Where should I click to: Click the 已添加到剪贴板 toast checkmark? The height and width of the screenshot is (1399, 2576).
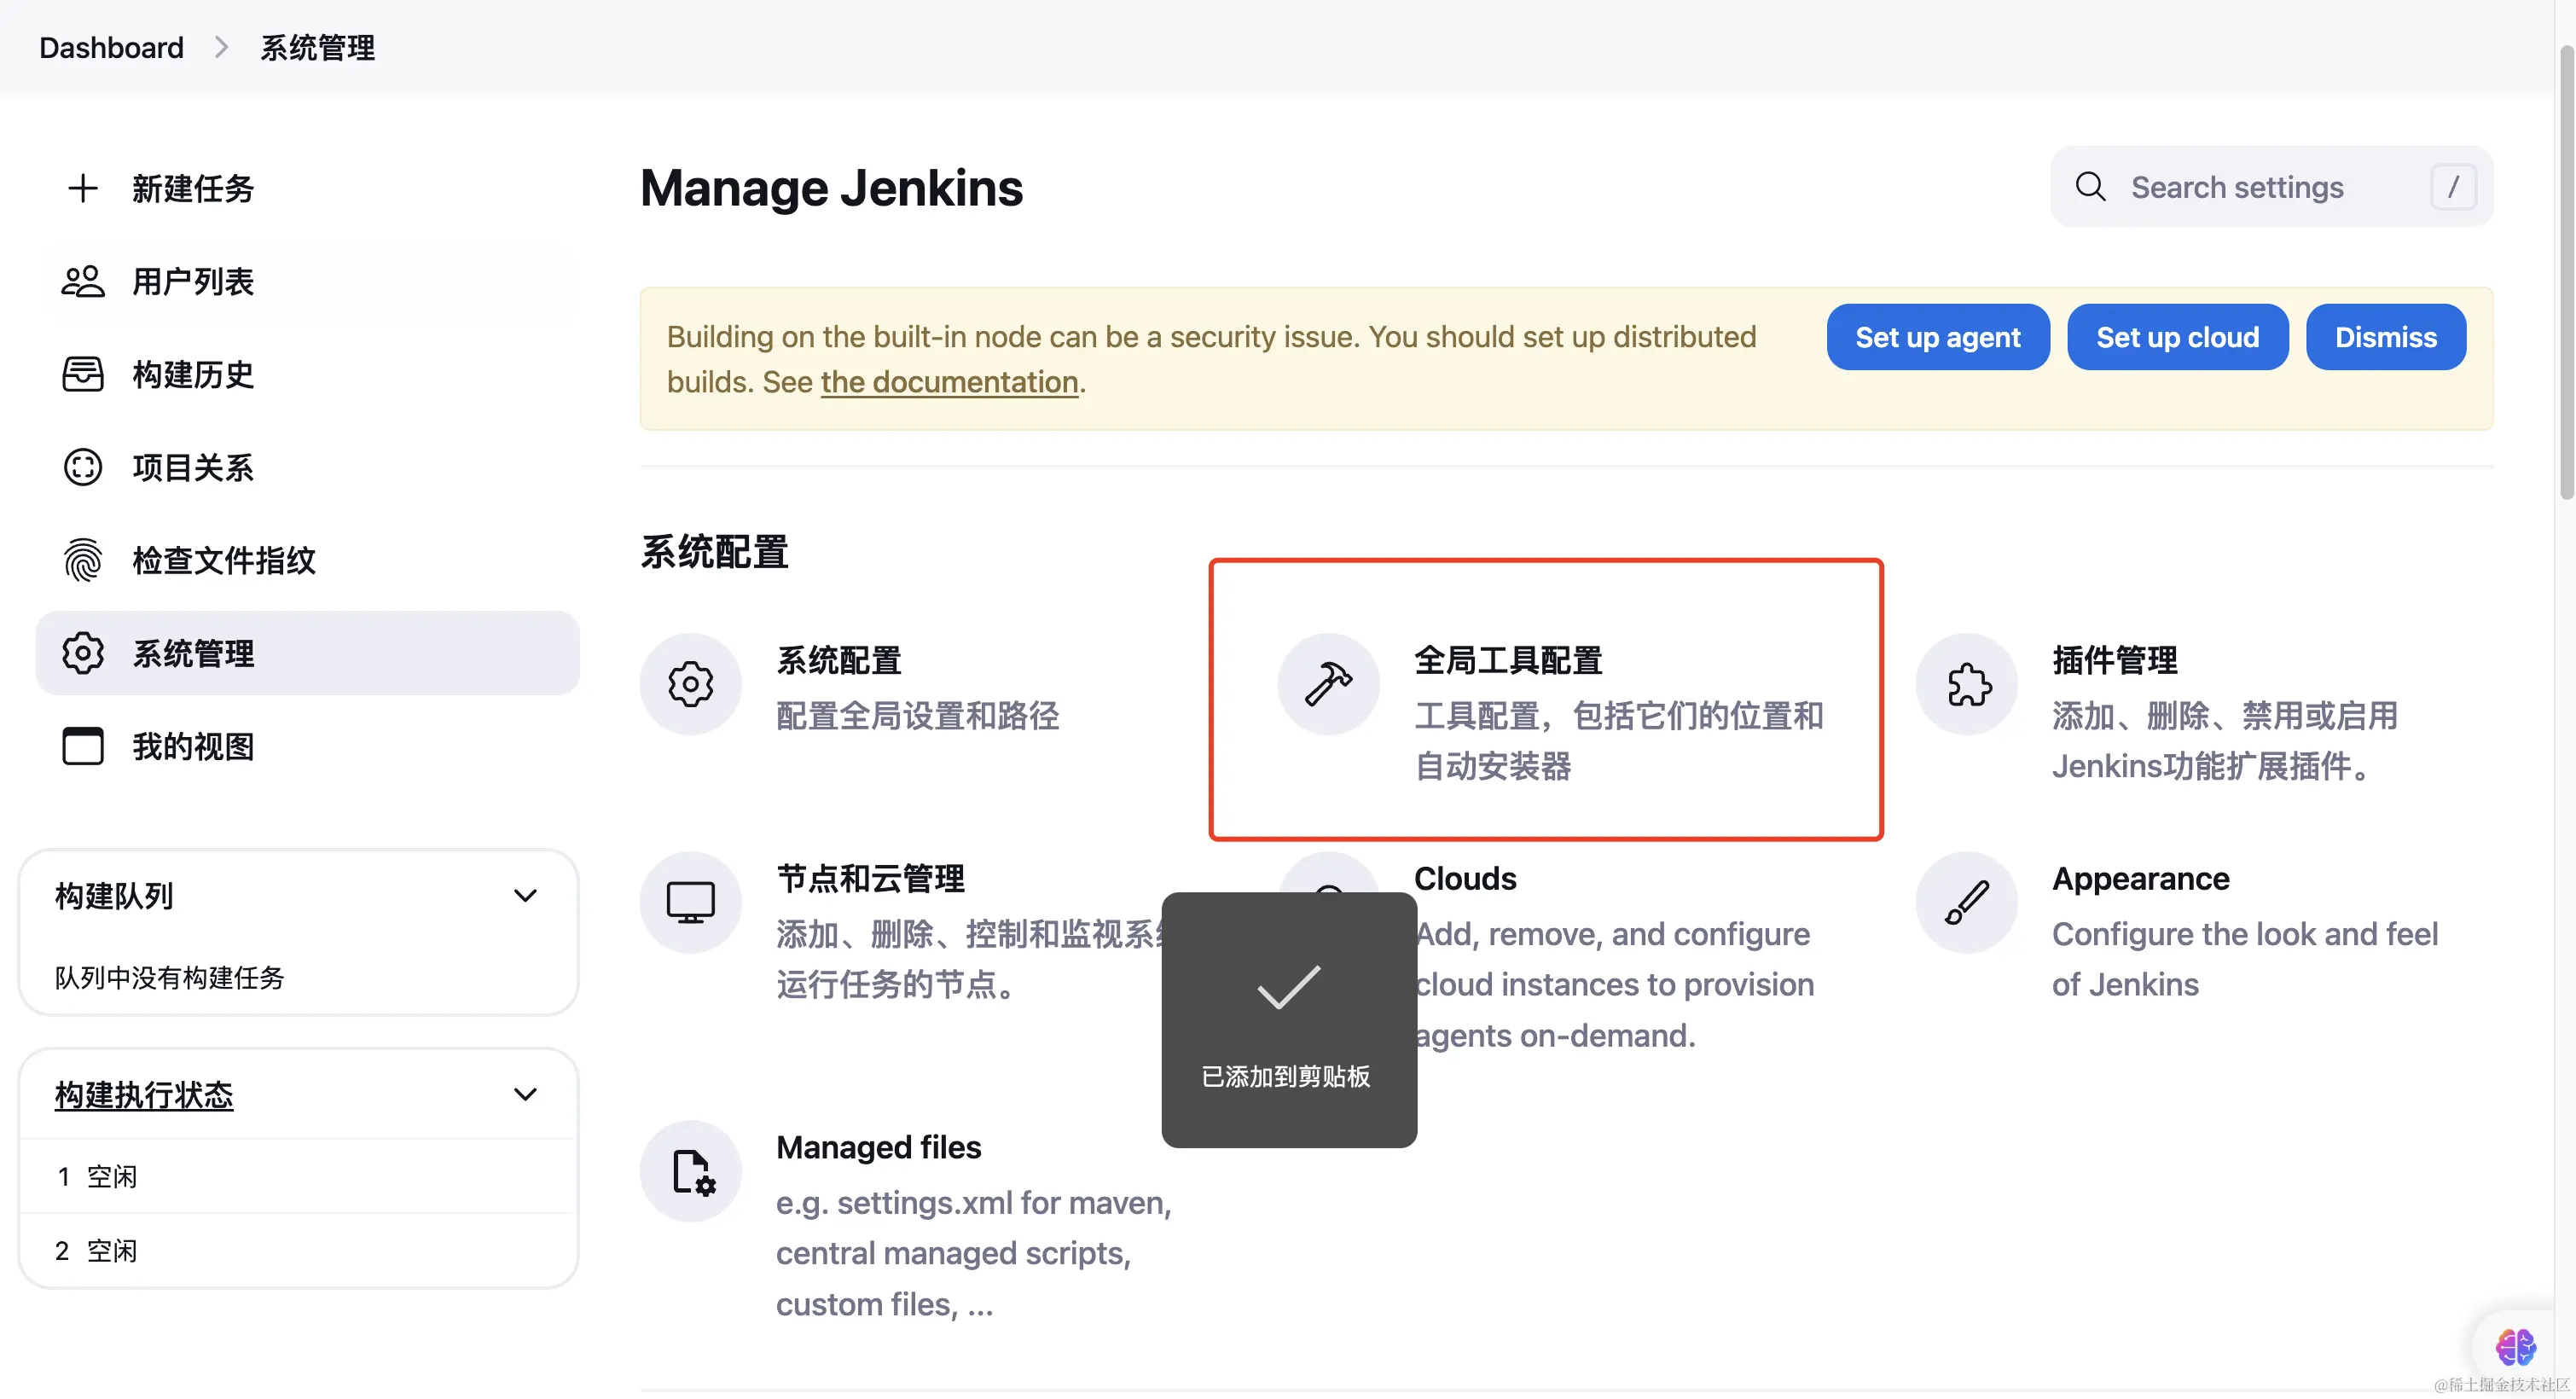pyautogui.click(x=1289, y=987)
